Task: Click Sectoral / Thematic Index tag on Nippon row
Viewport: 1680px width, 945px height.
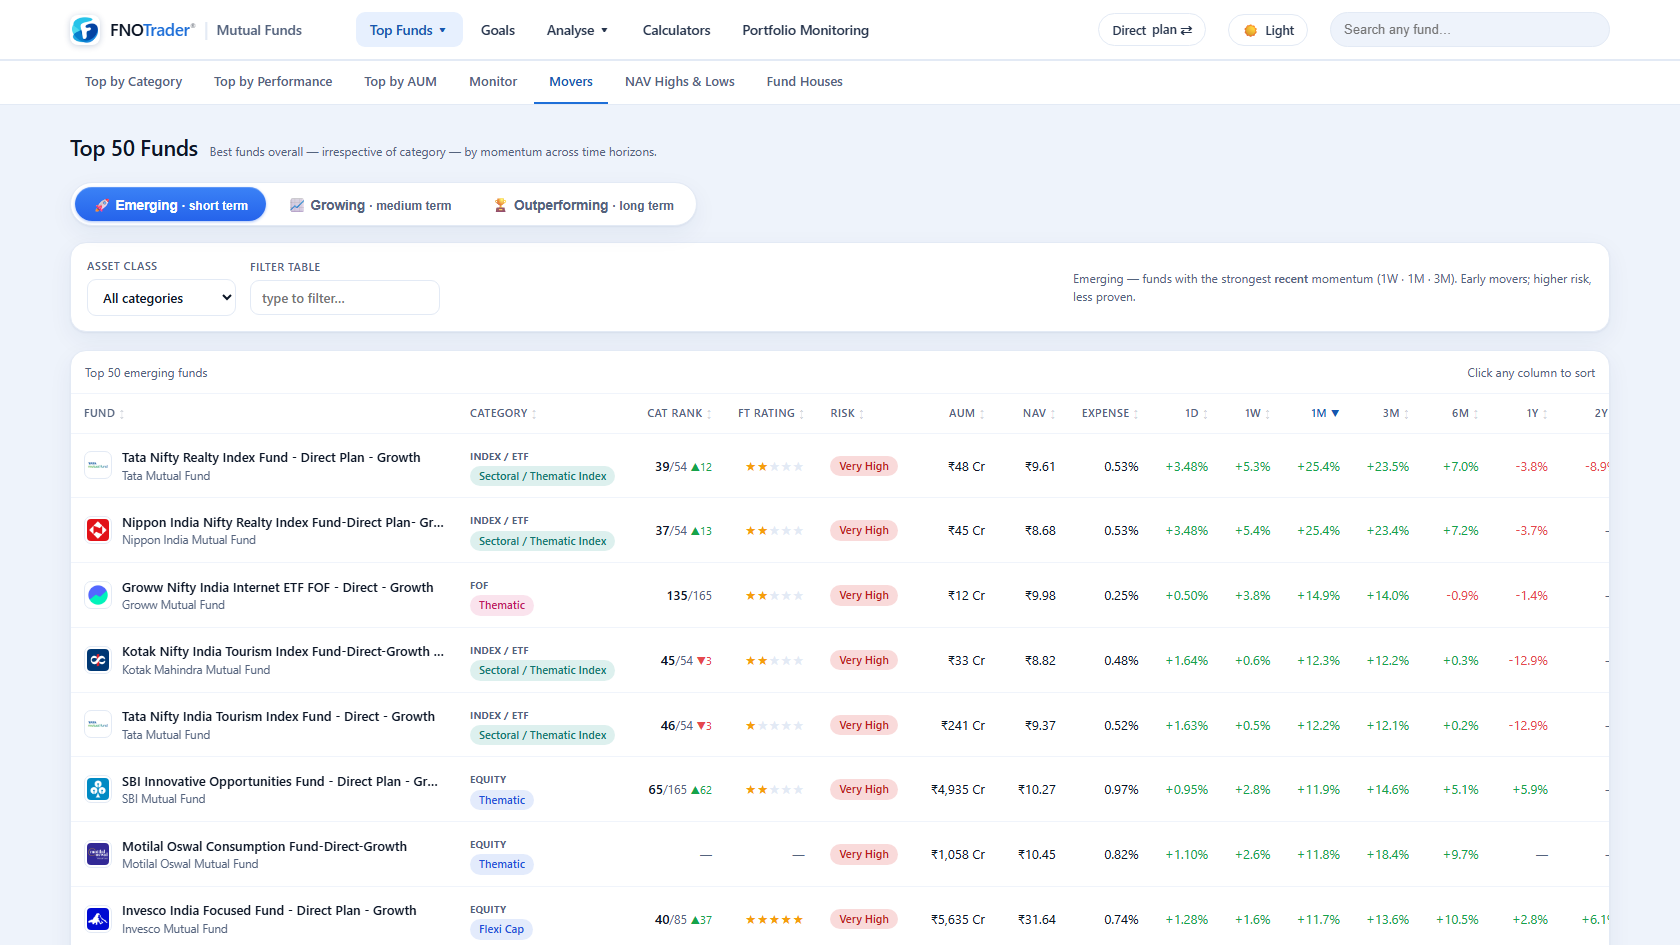Action: (542, 541)
